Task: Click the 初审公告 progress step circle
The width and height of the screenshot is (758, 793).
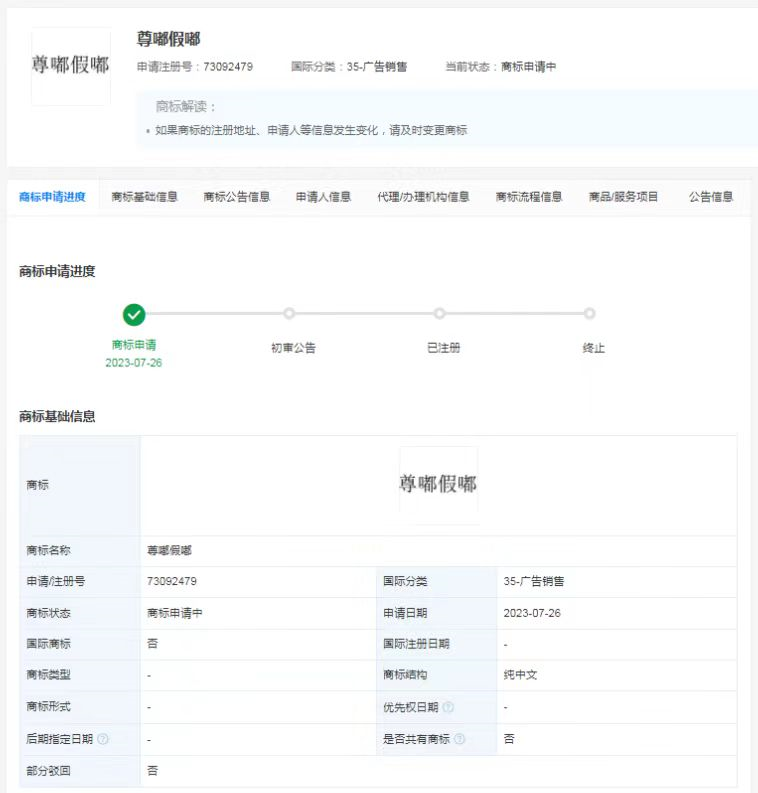Action: tap(289, 314)
